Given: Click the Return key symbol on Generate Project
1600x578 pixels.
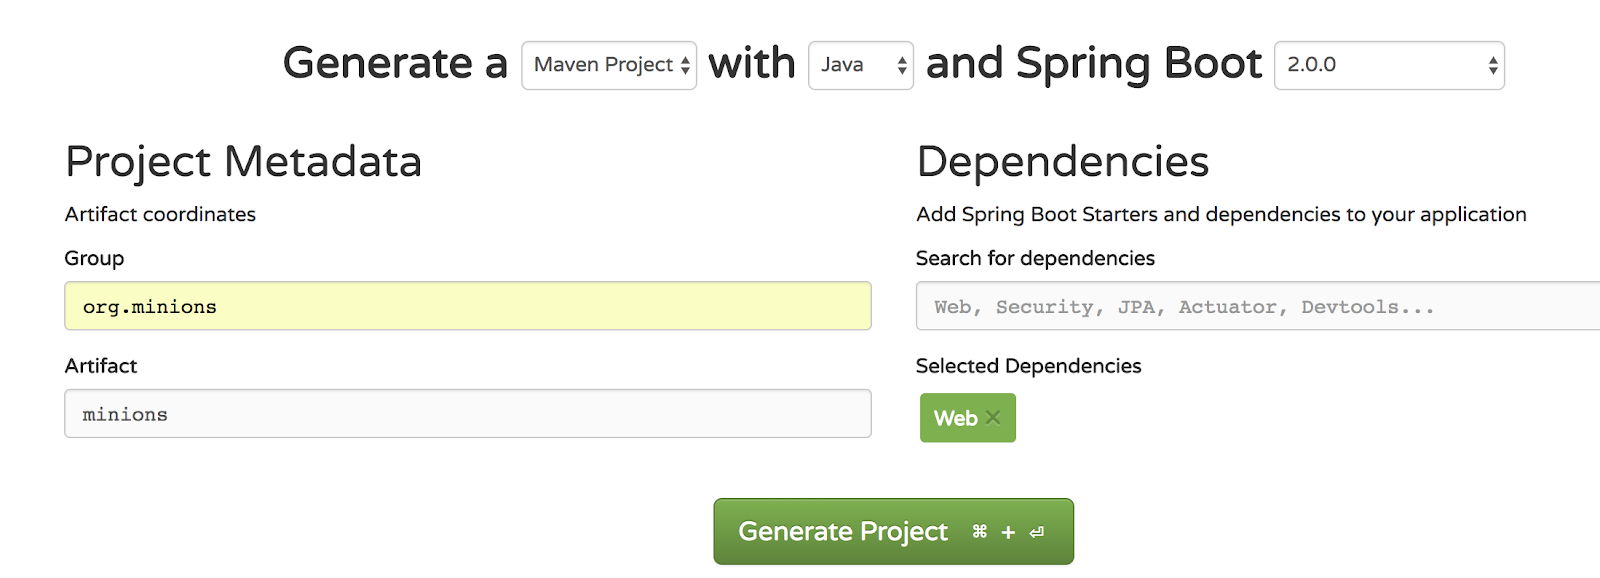Looking at the screenshot, I should tap(1037, 532).
